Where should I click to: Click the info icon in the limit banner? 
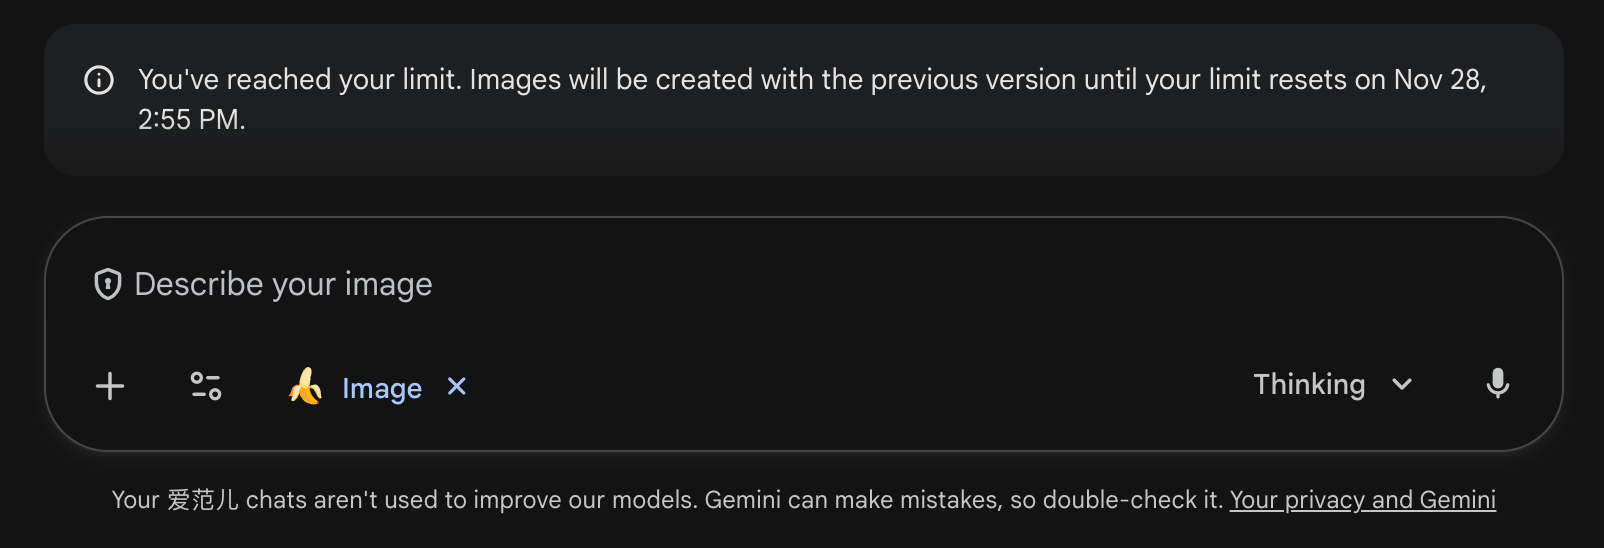99,80
